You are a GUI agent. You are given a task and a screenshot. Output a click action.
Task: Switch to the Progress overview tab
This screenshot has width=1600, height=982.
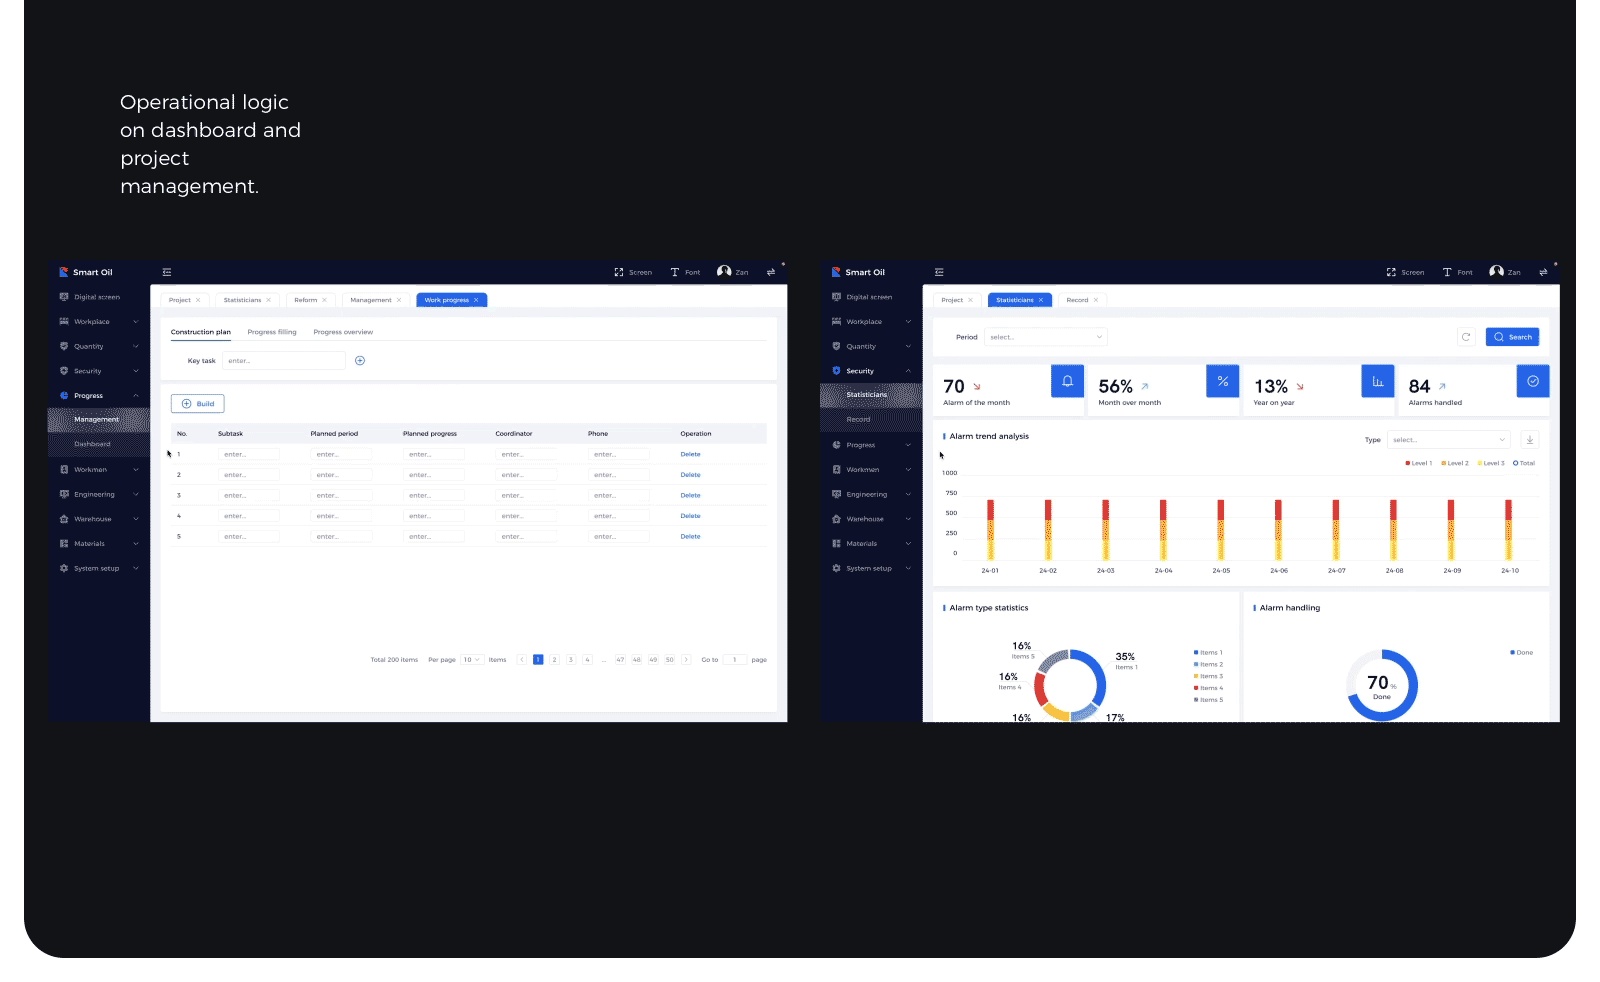(x=343, y=332)
